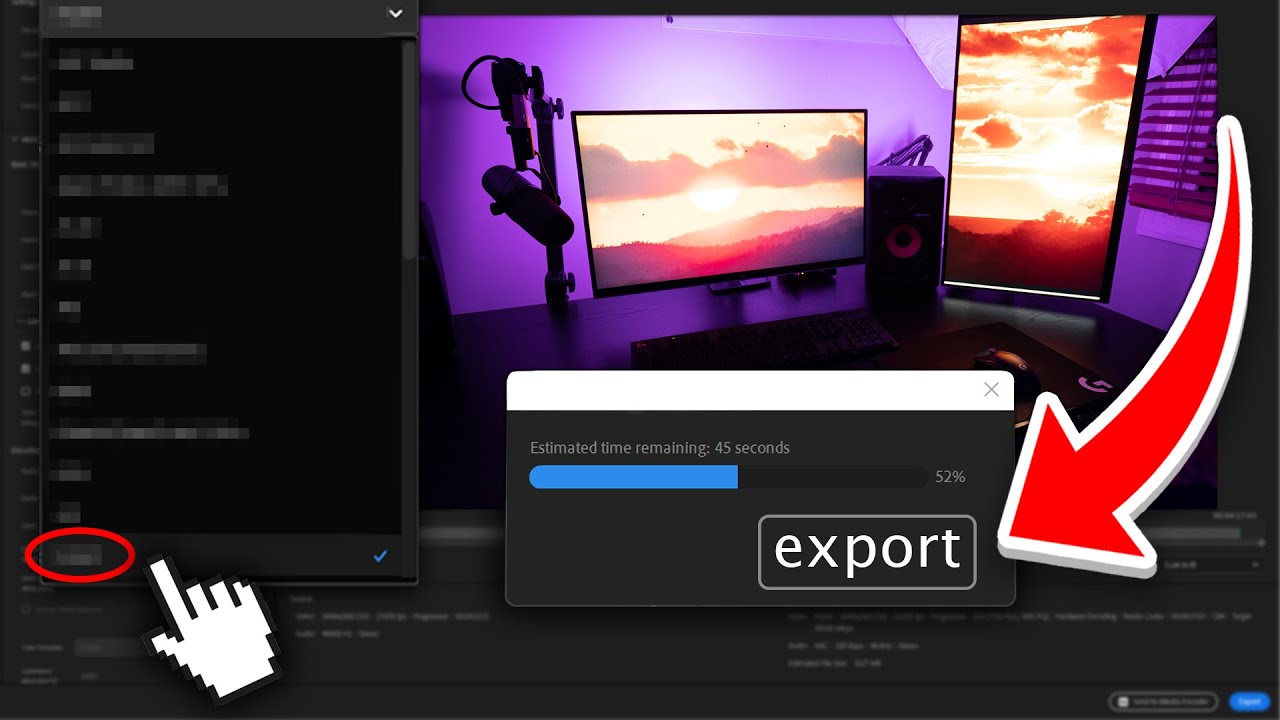Toggle the top checkbox in left settings column

tap(26, 346)
